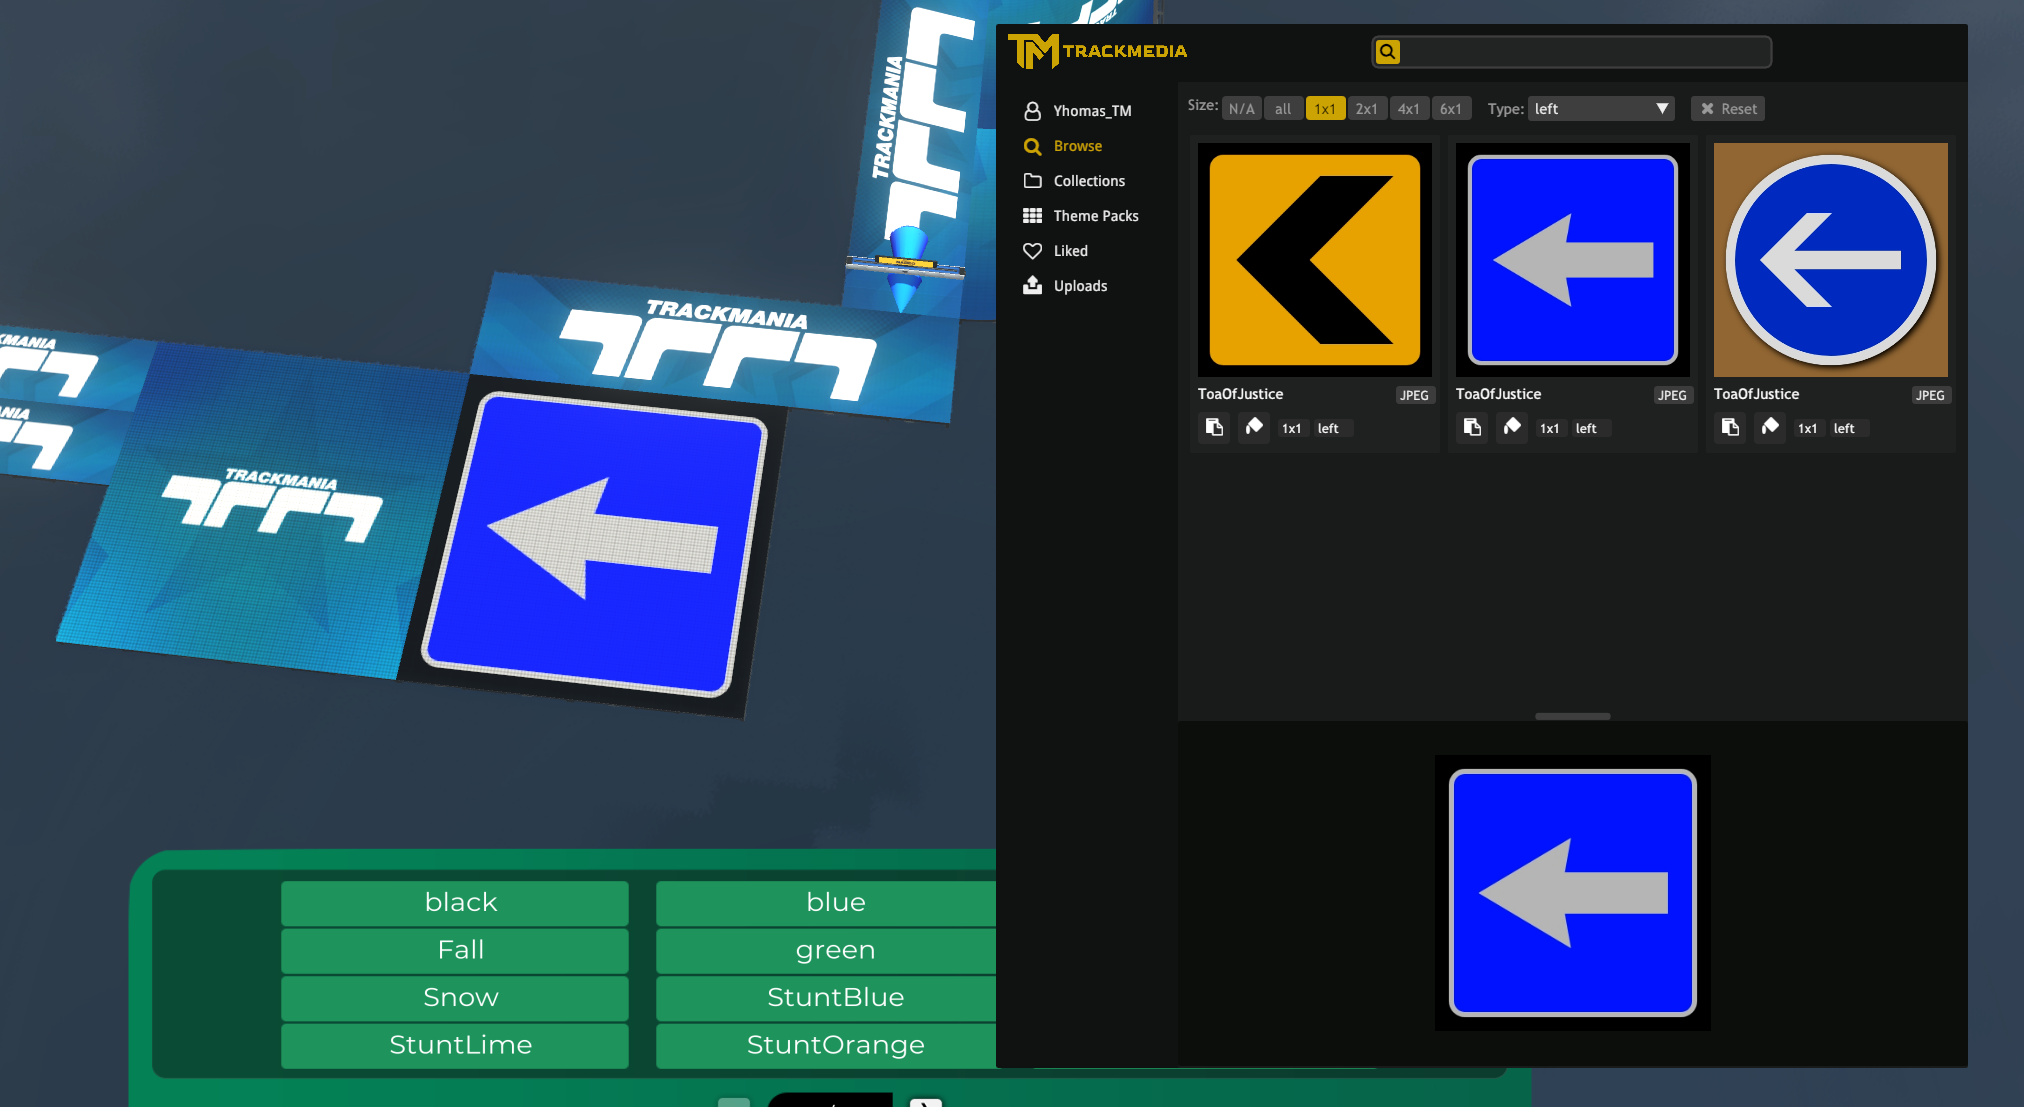2024x1107 pixels.
Task: Click the Yhomas_TM profile icon
Action: [1033, 110]
